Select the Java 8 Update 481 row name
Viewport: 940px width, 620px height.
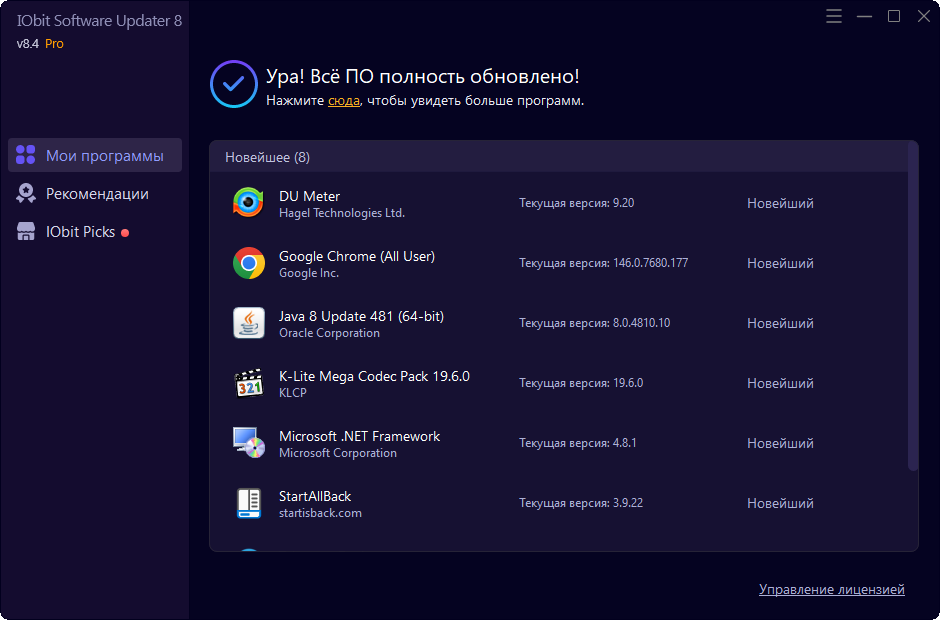pyautogui.click(x=361, y=316)
